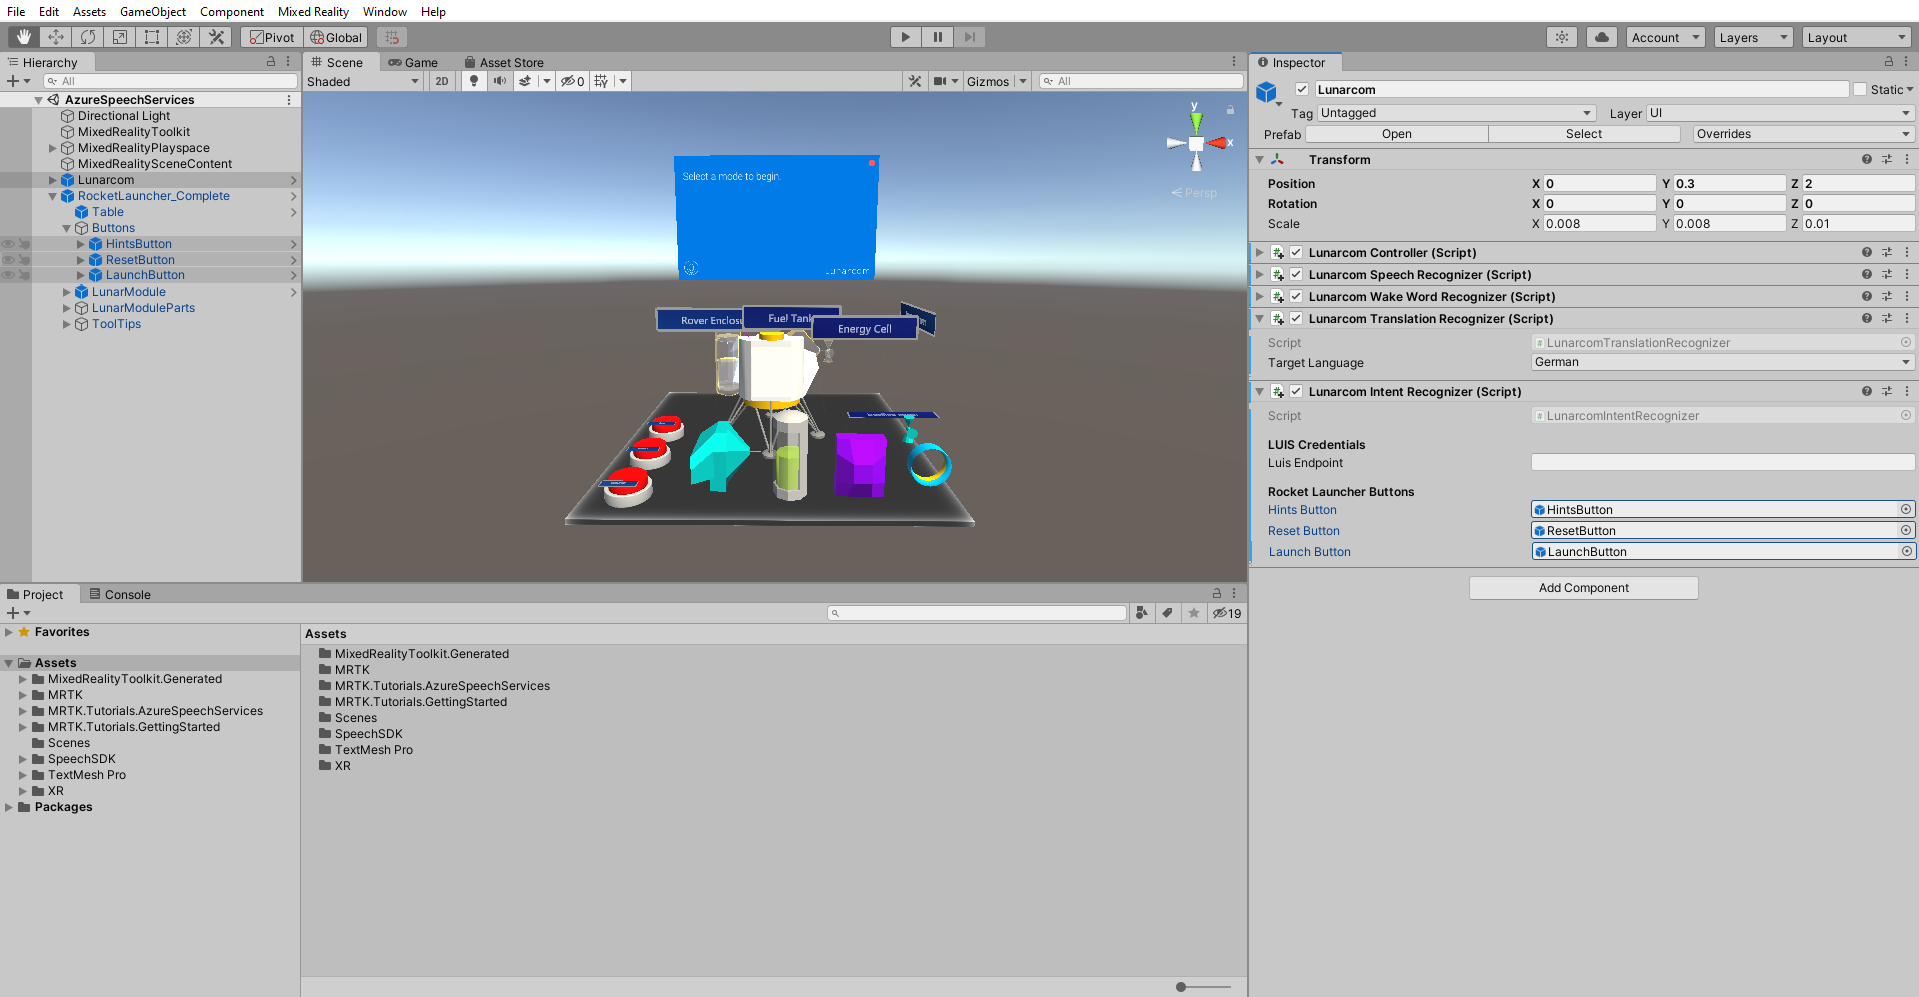Image resolution: width=1919 pixels, height=997 pixels.
Task: Toggle visibility eye of LaunchButton row
Action: [8, 275]
